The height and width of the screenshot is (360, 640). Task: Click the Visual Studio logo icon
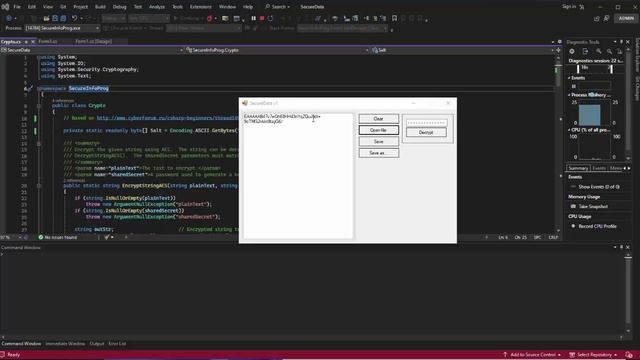tap(5, 7)
